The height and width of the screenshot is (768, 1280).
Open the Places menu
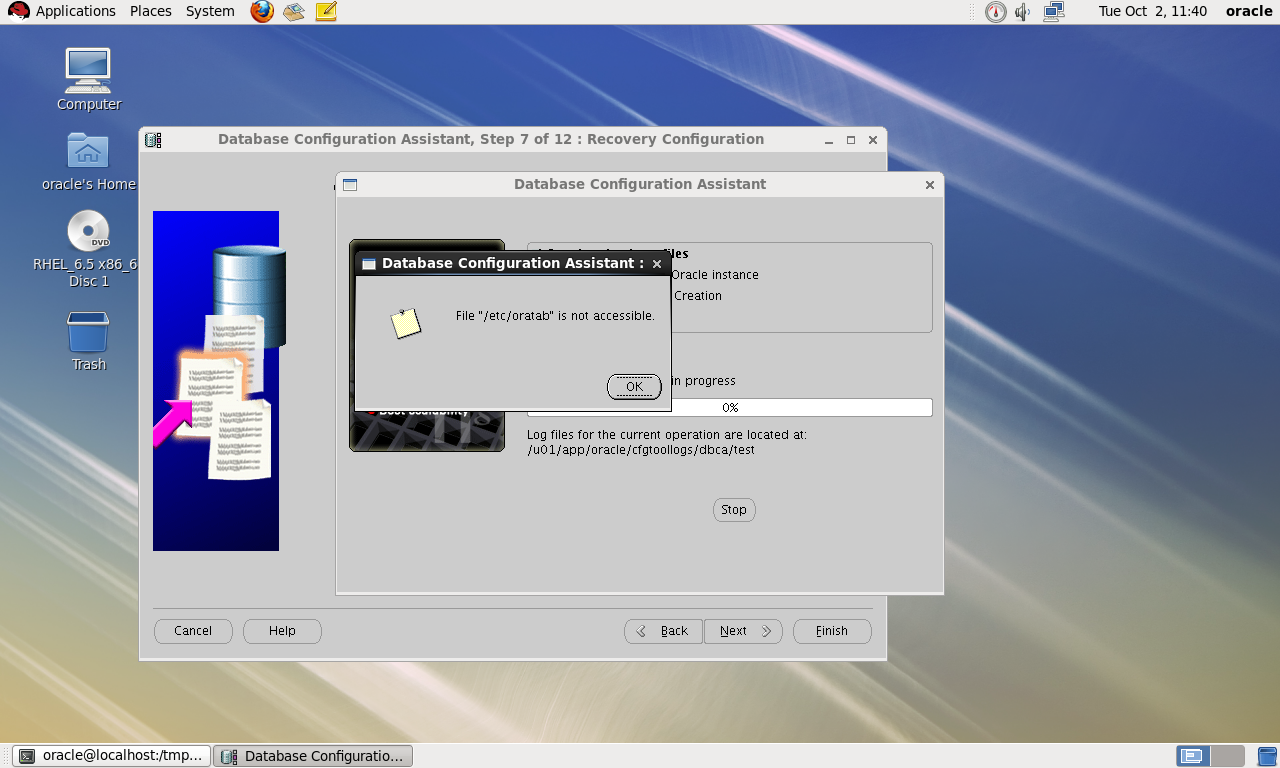click(x=151, y=12)
